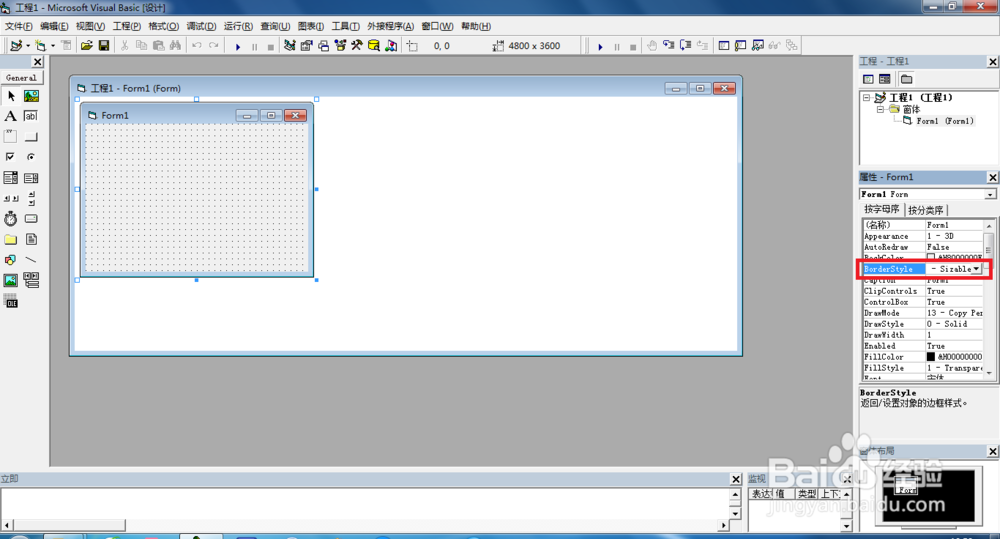Select the DrawMode property row
Viewport: 1000px width, 539px height.
click(x=923, y=313)
